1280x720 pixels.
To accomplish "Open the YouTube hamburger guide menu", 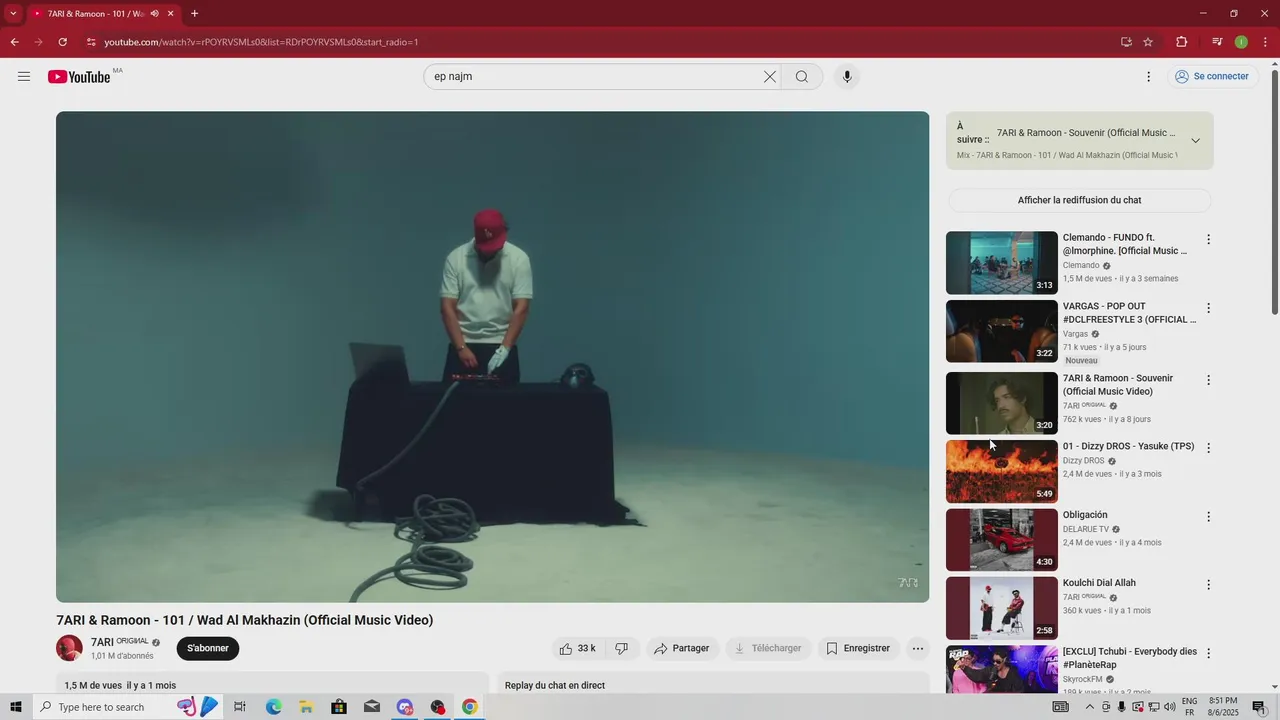I will (24, 77).
